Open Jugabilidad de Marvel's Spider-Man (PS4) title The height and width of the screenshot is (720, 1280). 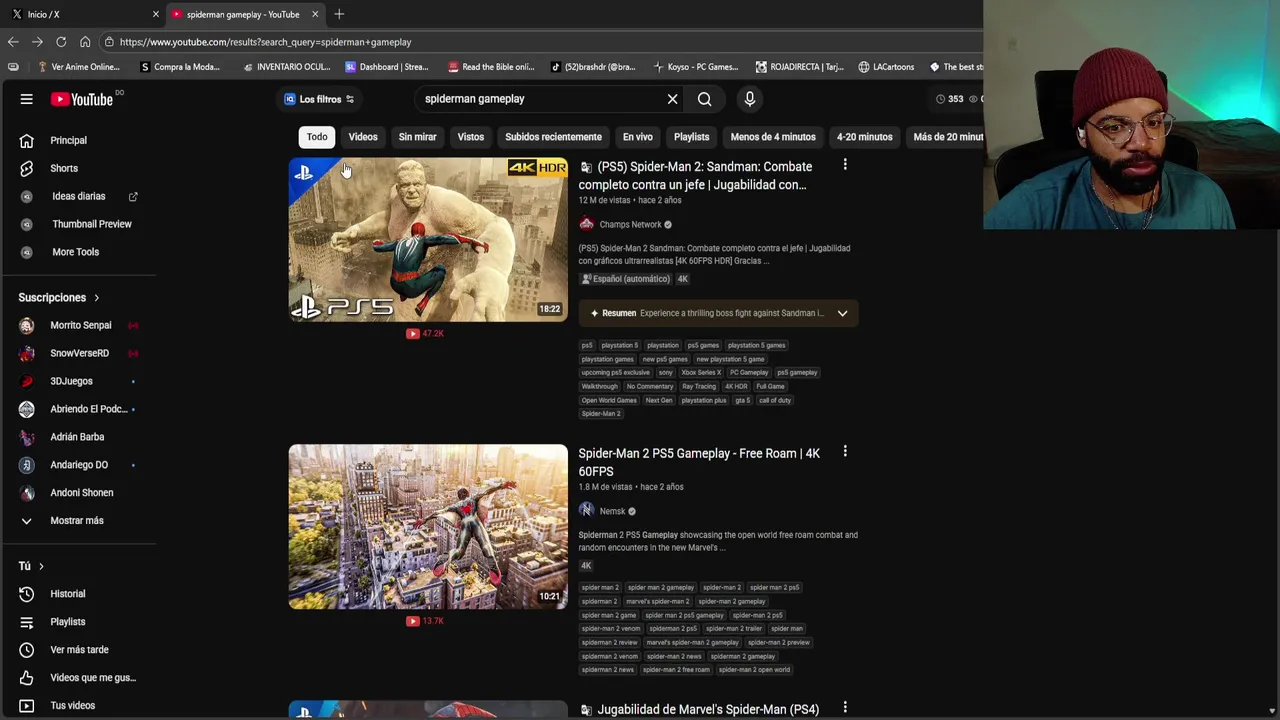(708, 709)
